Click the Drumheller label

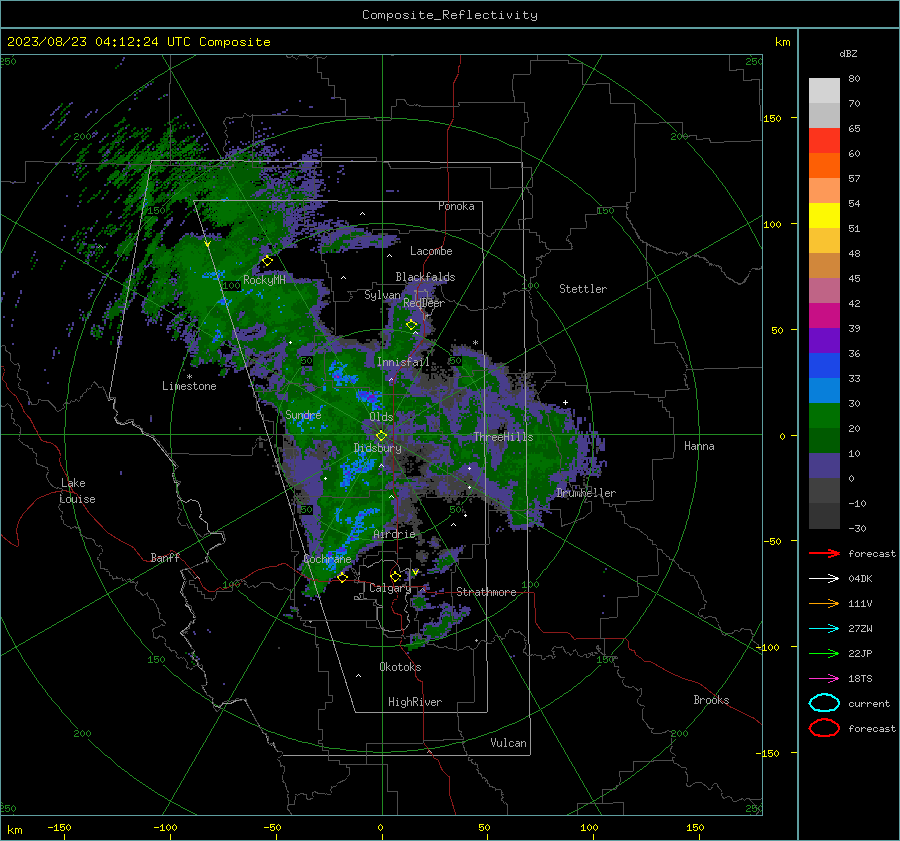pyautogui.click(x=586, y=493)
